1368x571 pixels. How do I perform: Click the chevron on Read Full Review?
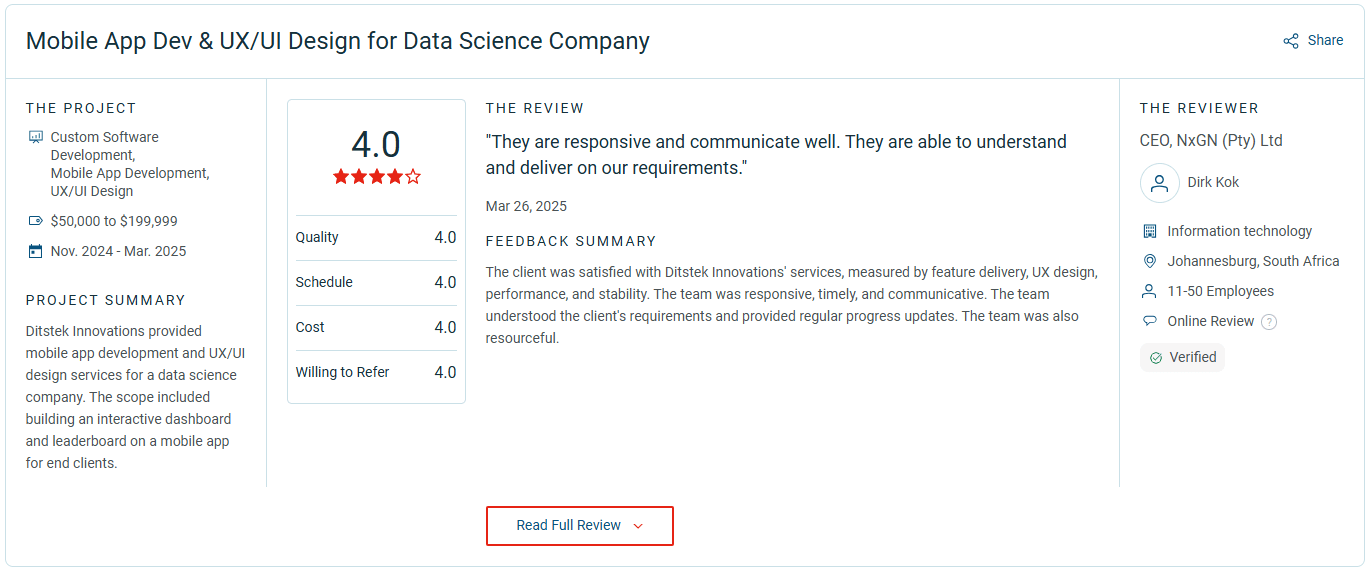638,526
